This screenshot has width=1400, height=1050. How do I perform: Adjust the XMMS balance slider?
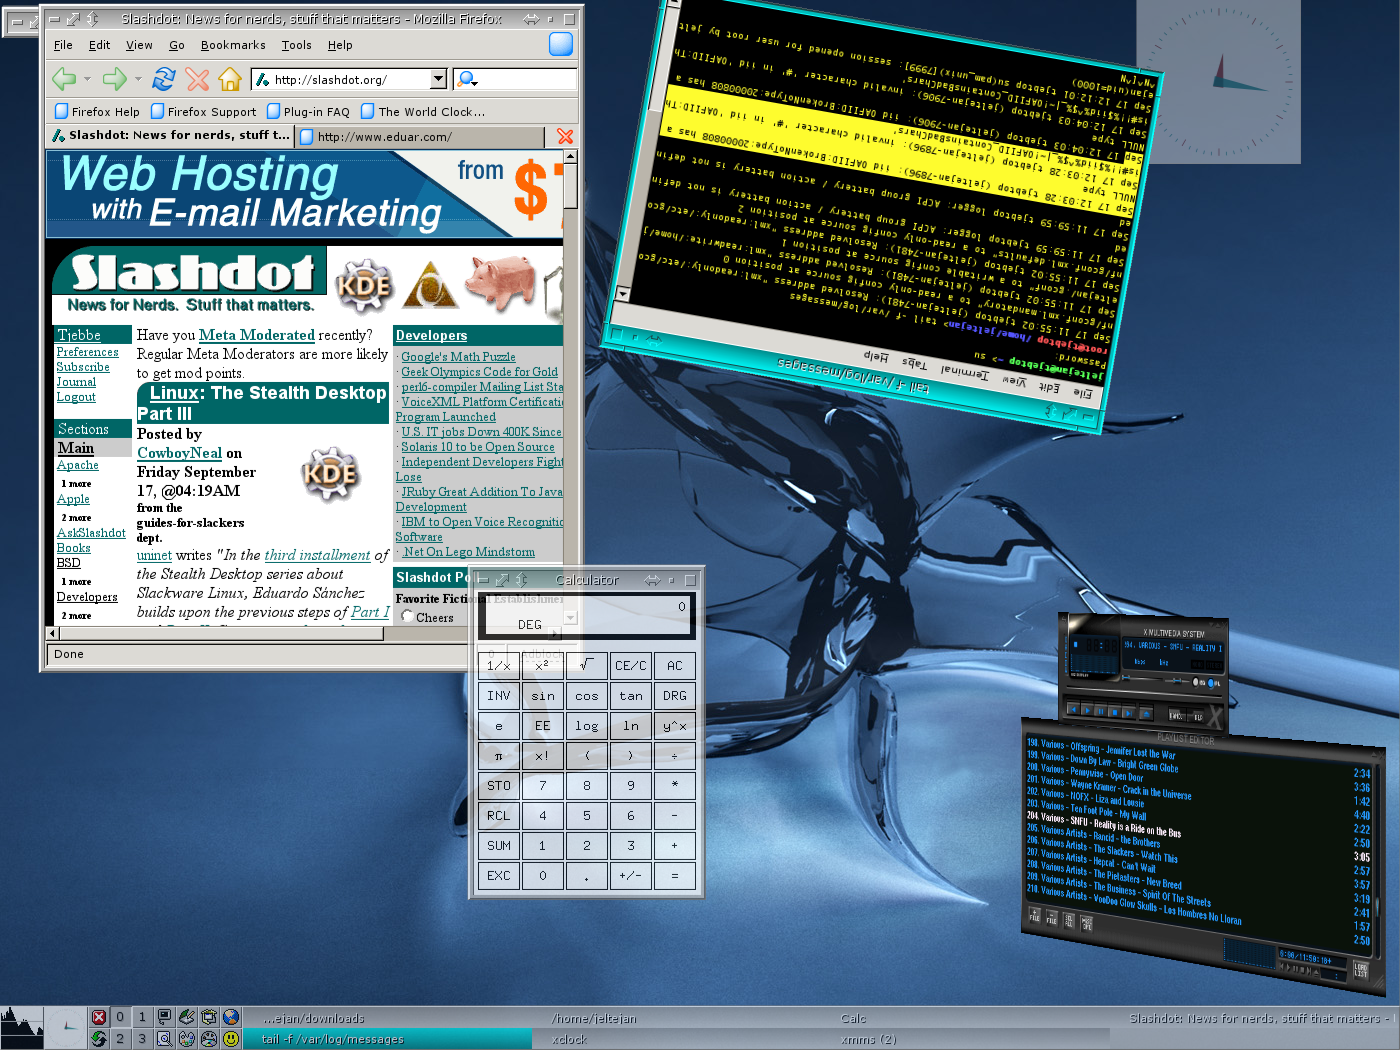(1177, 681)
